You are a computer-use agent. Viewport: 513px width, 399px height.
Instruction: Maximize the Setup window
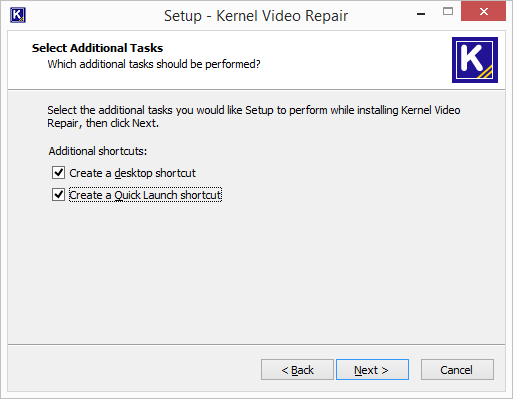pos(448,12)
